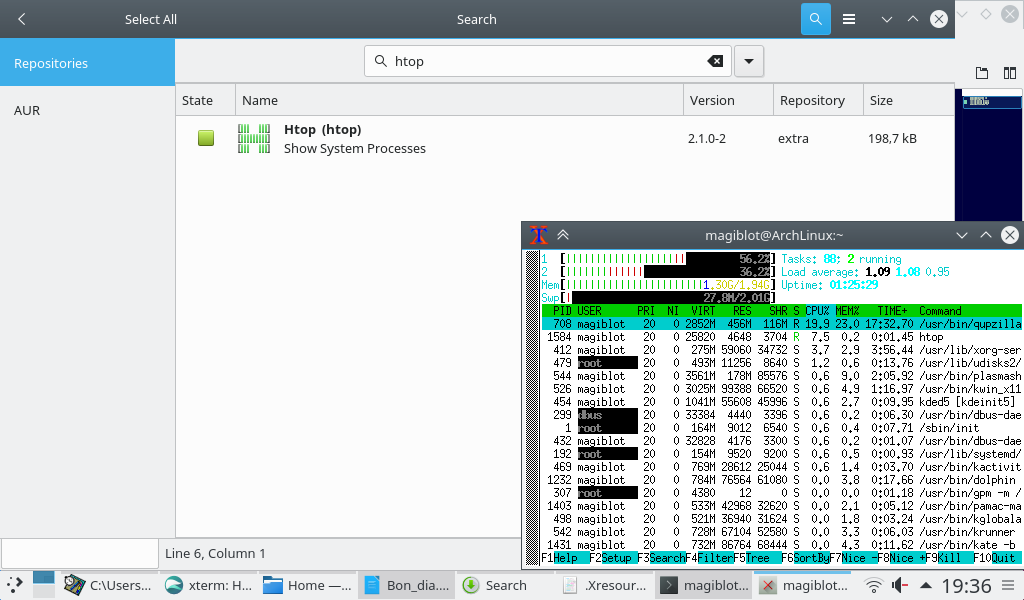Sort packages by Name column

tap(459, 101)
